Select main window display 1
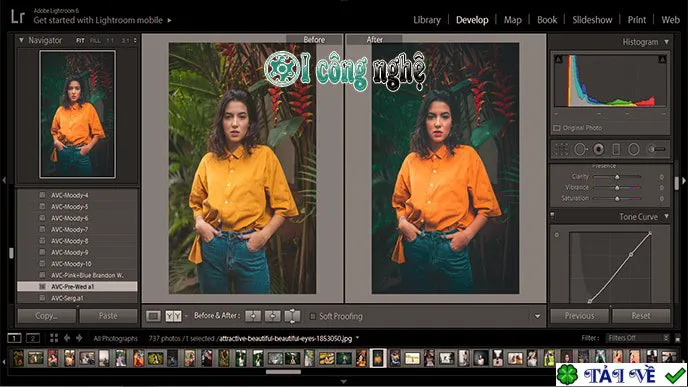 (x=14, y=338)
